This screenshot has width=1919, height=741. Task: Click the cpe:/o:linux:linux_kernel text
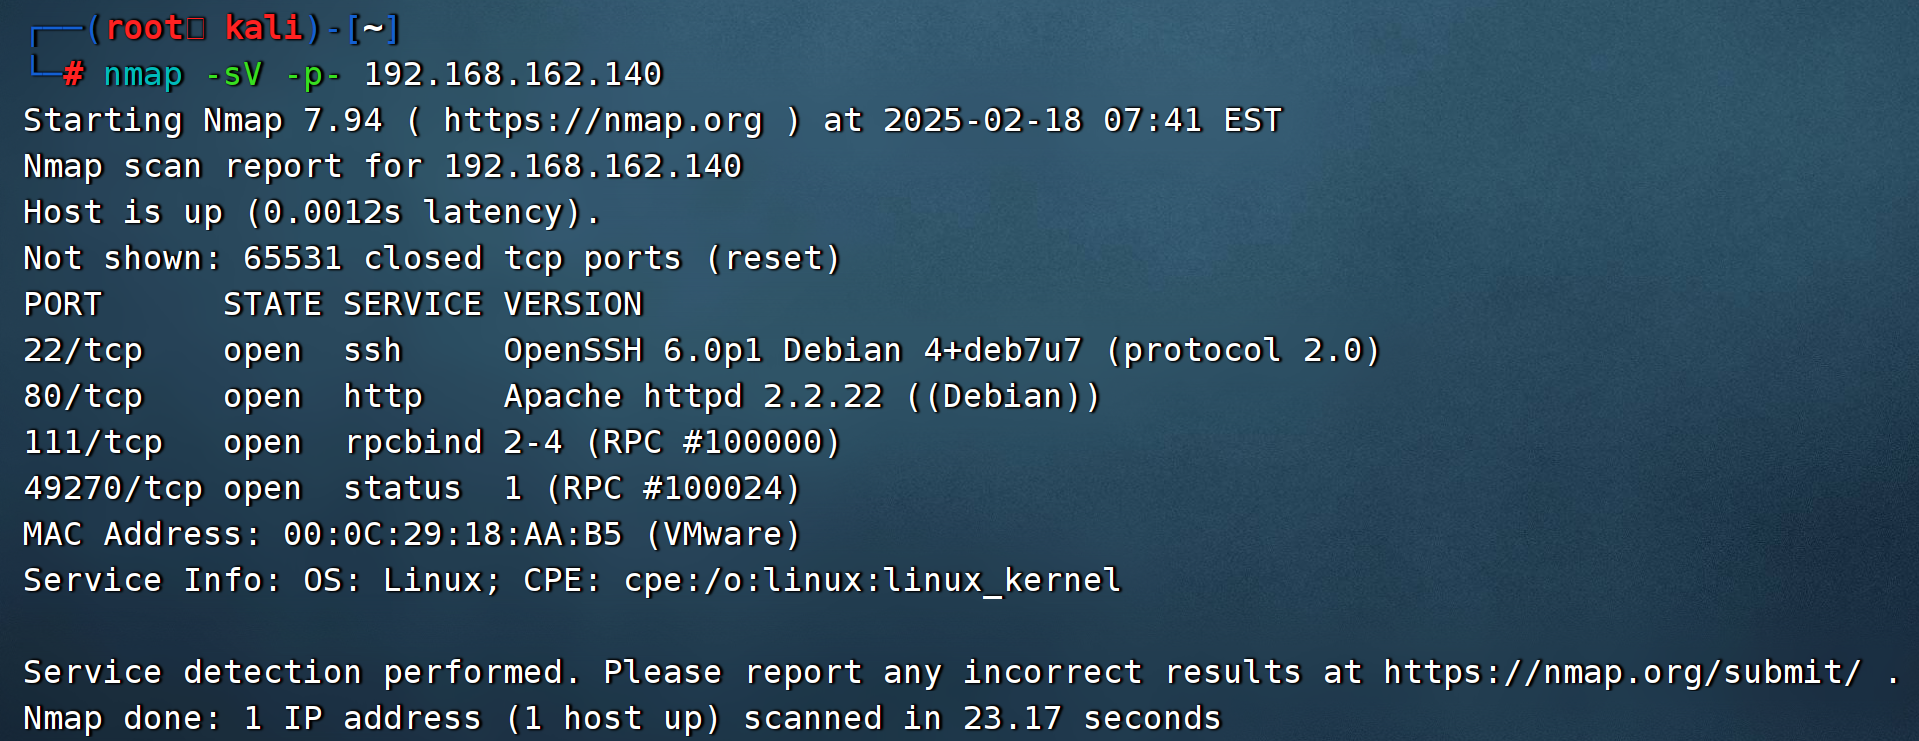point(872,581)
